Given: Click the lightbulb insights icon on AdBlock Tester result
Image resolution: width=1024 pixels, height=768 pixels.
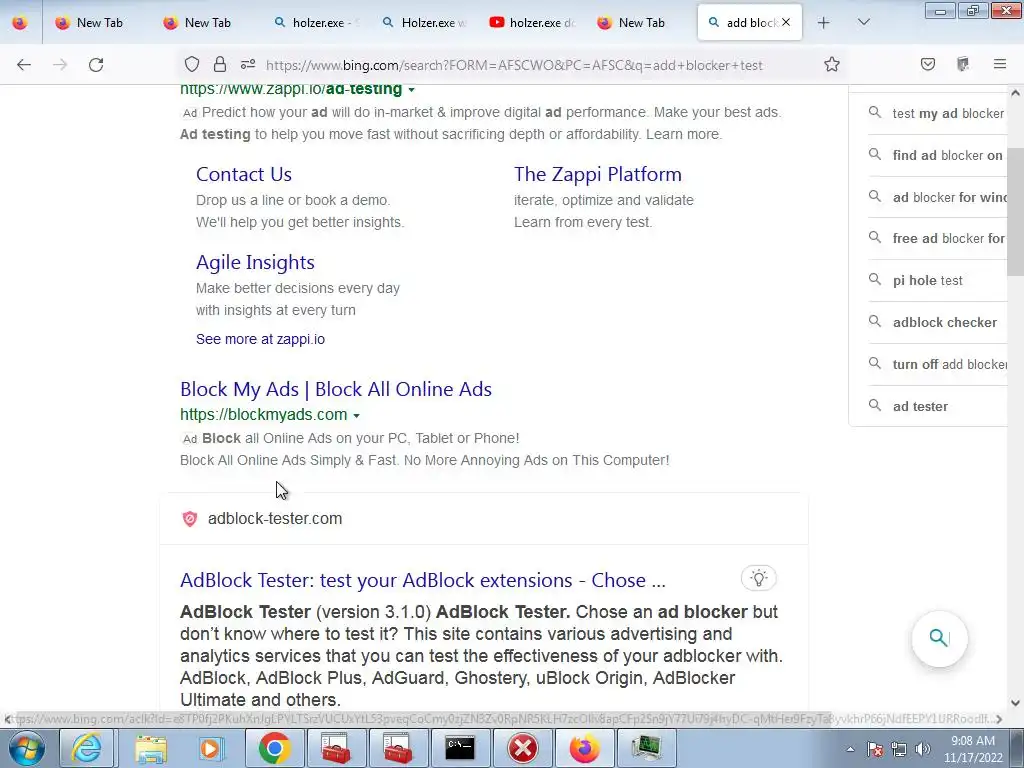Looking at the screenshot, I should 758,578.
